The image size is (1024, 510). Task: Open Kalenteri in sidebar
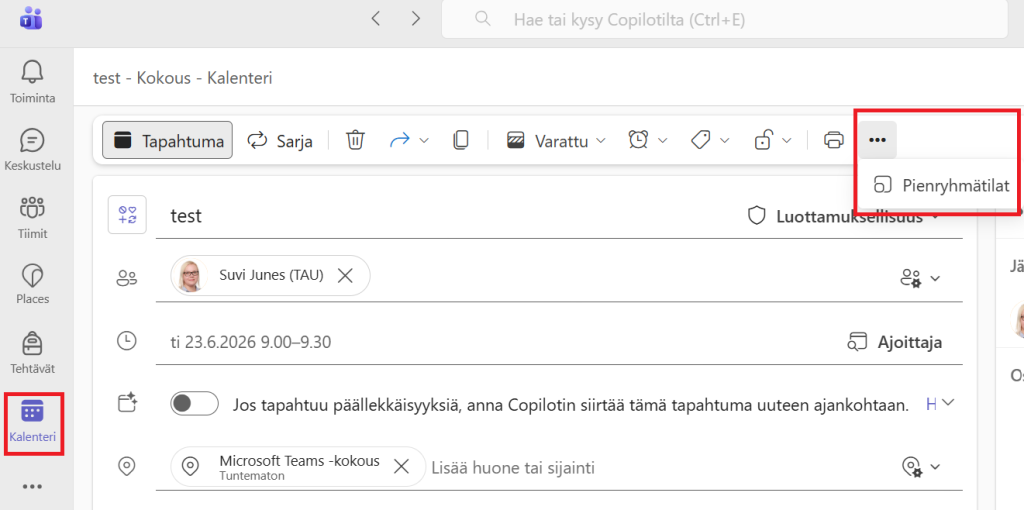click(32, 422)
